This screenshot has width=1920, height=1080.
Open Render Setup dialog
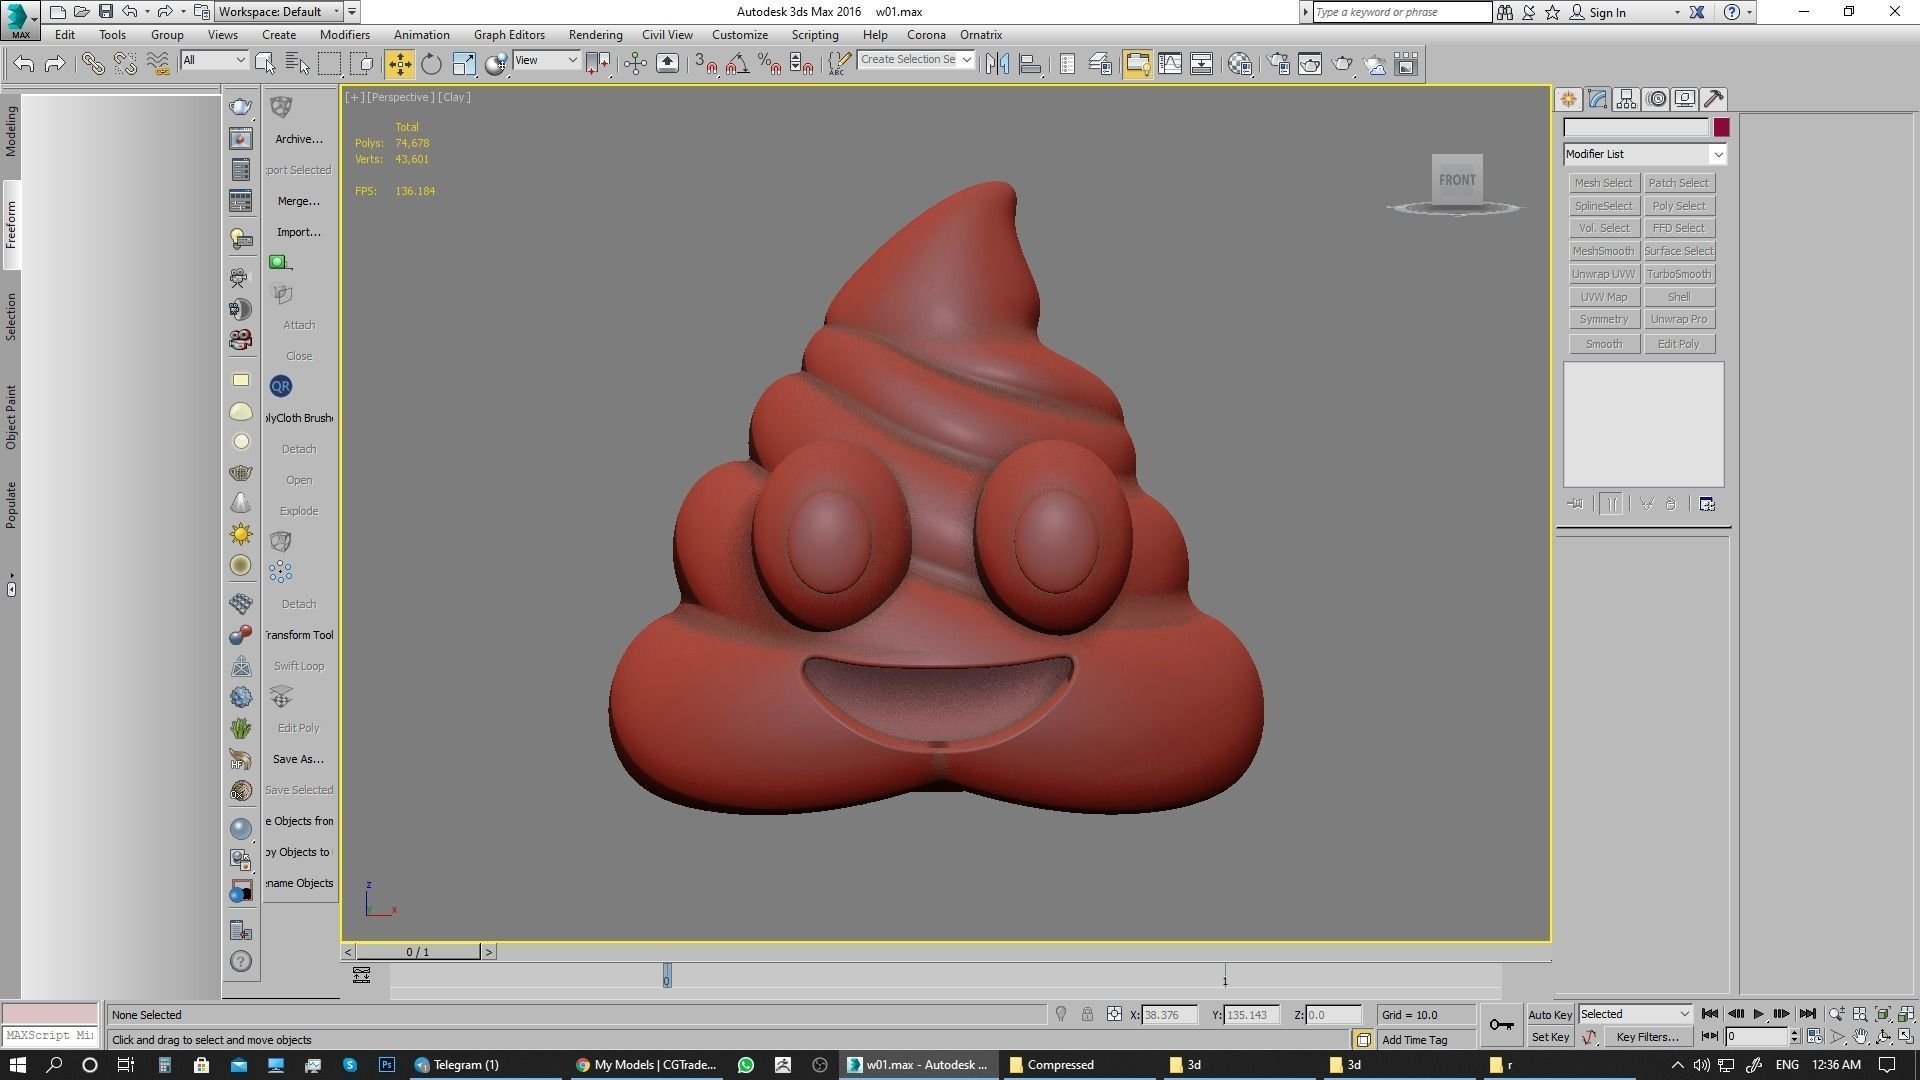[1278, 64]
